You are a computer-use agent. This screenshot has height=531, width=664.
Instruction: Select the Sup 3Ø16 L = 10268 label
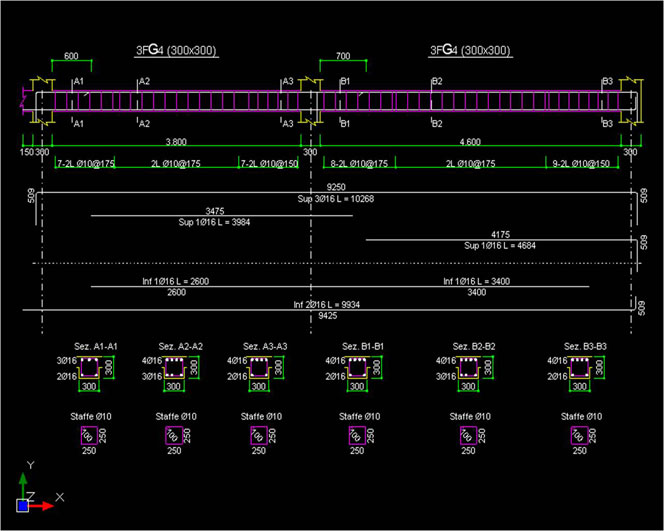(x=335, y=199)
